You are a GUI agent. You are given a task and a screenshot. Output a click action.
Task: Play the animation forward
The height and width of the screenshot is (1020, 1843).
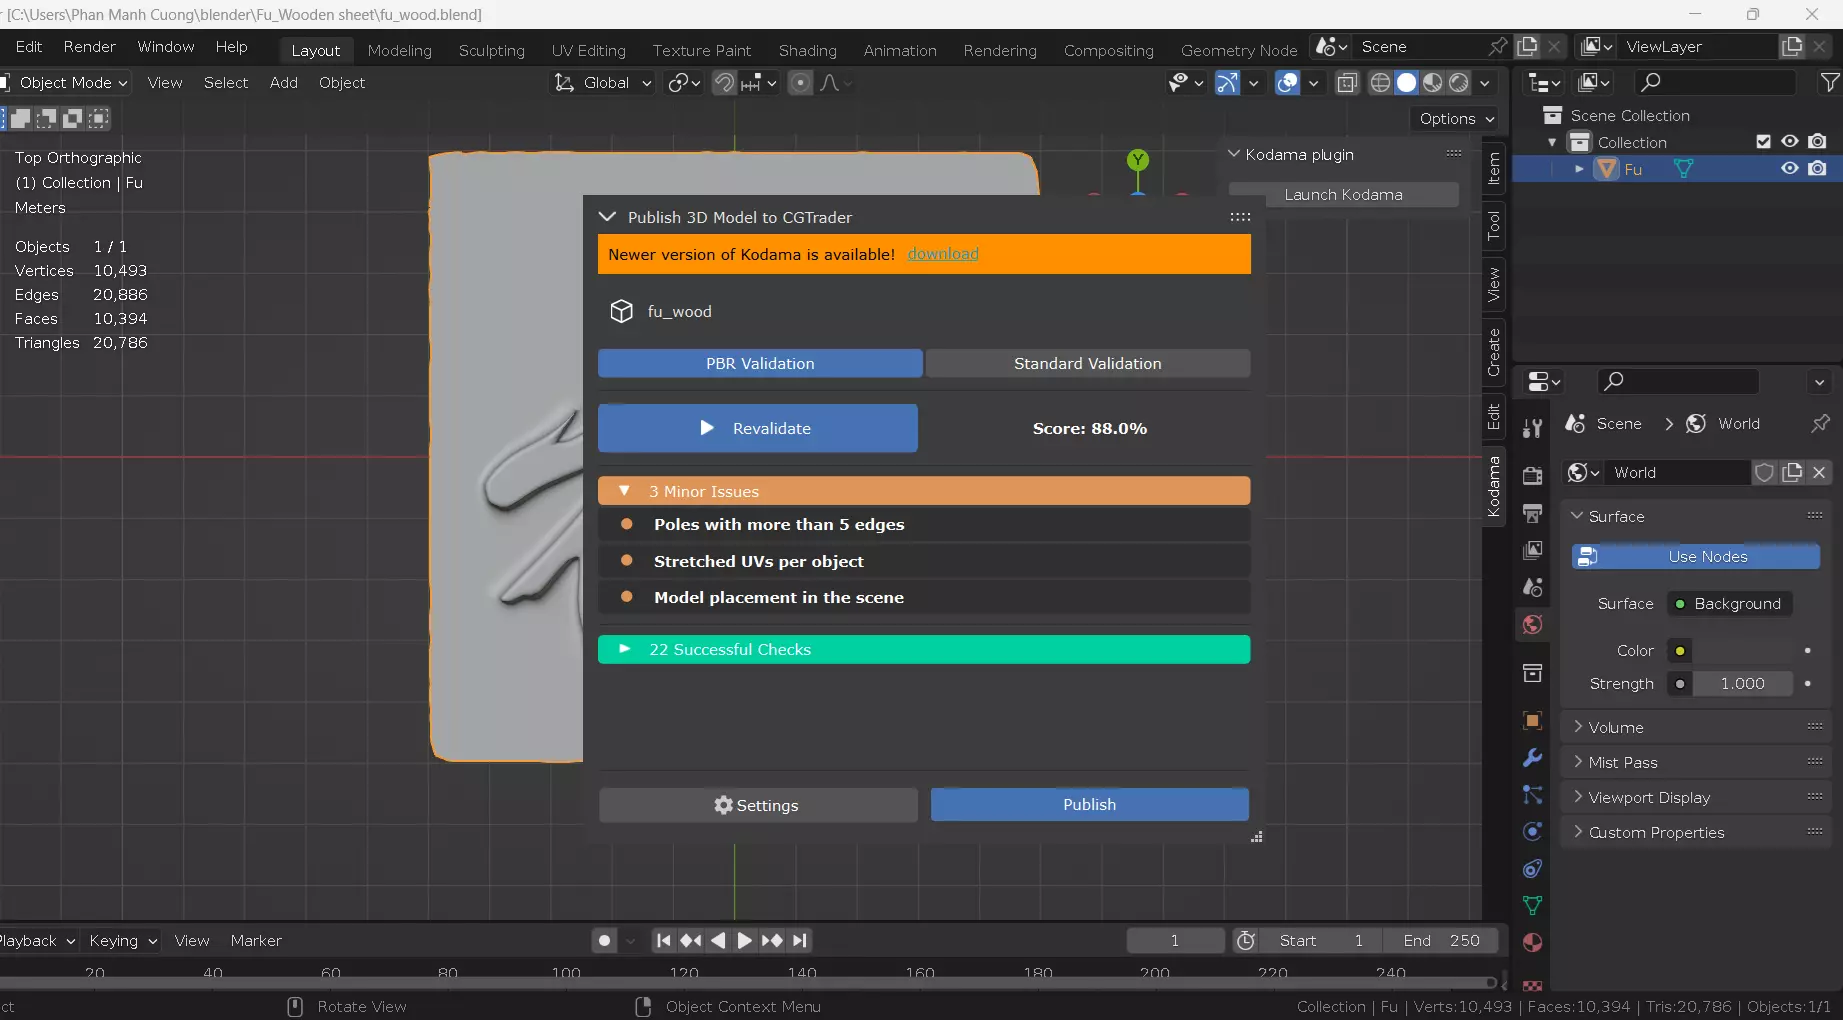[744, 940]
